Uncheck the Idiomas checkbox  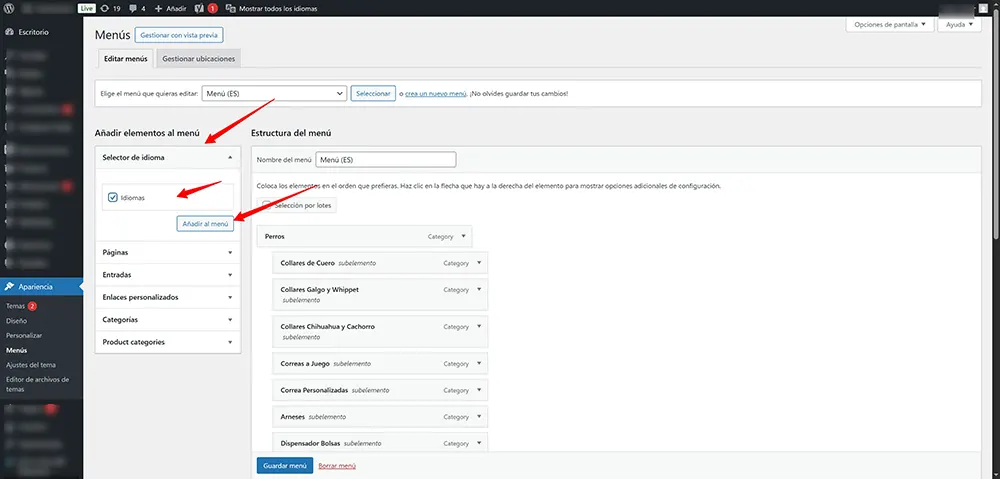(x=112, y=198)
